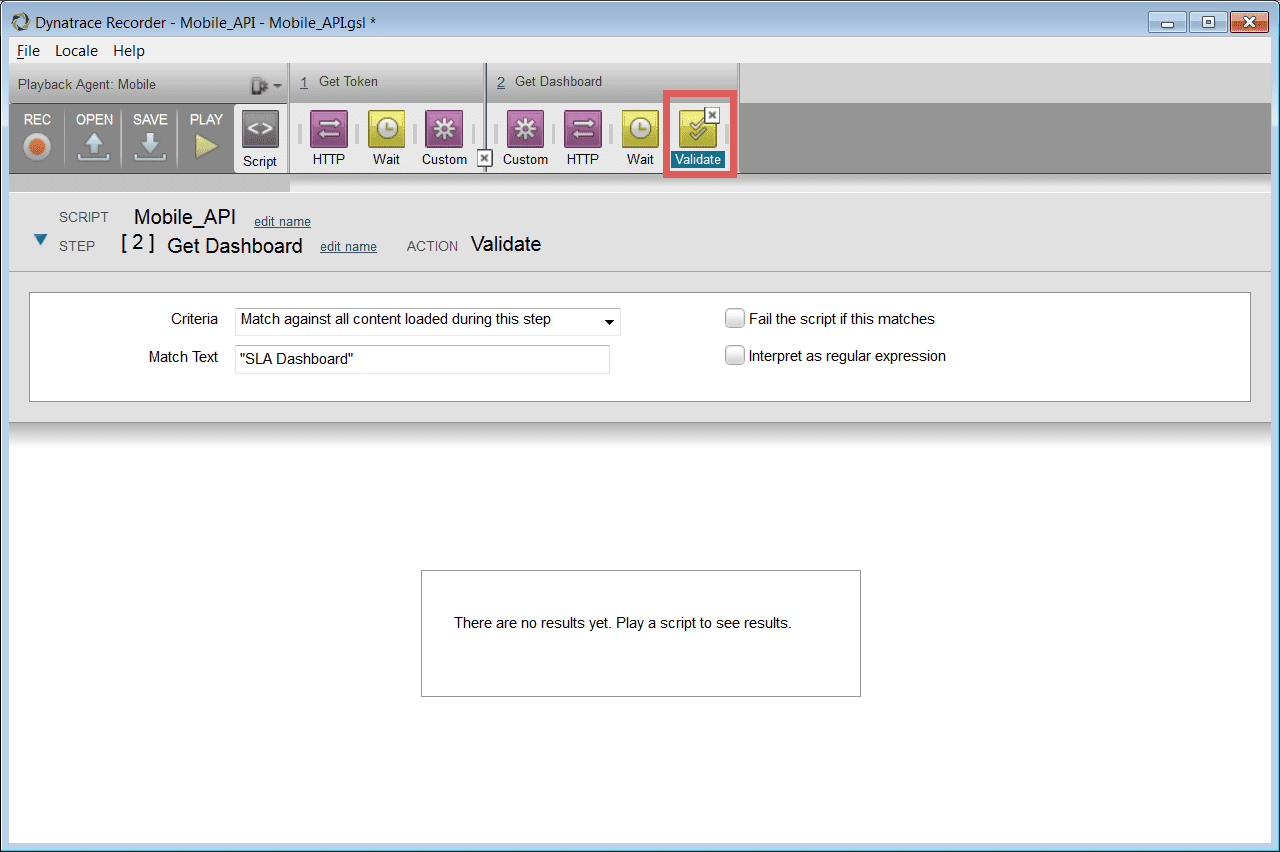Click the REC record button
The width and height of the screenshot is (1280, 852).
tap(37, 137)
